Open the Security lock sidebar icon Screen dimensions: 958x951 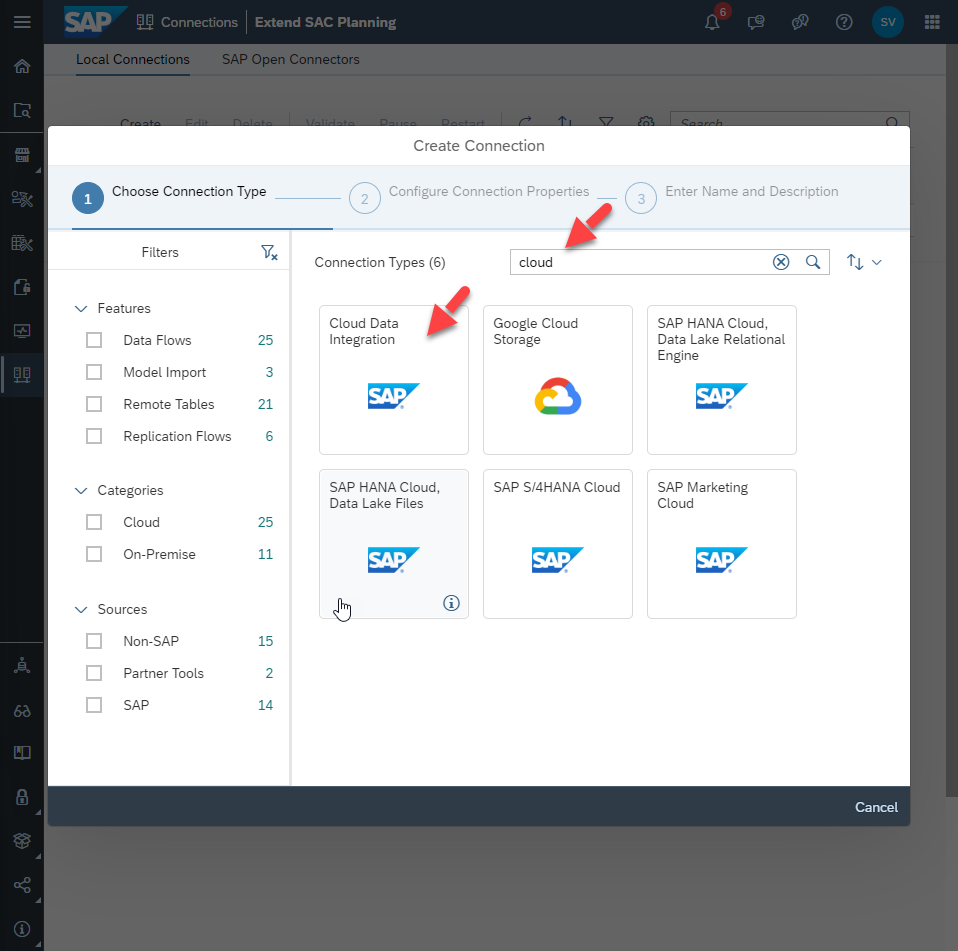pyautogui.click(x=22, y=796)
